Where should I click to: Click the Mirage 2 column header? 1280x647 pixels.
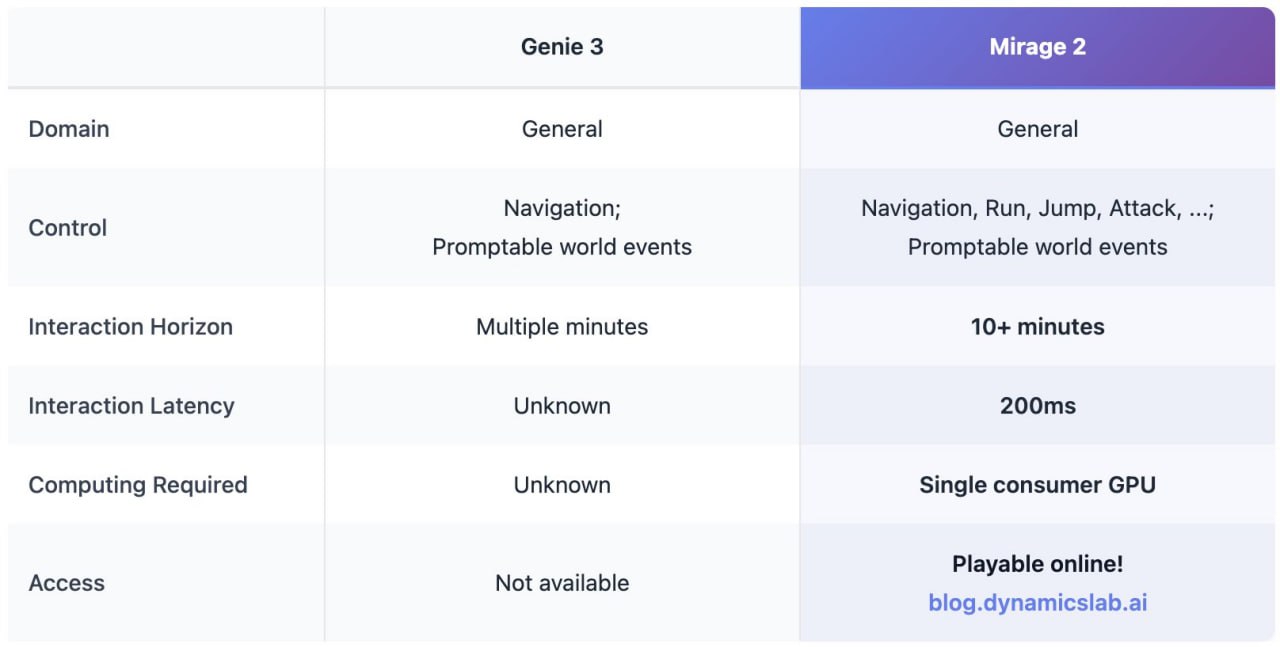1037,47
